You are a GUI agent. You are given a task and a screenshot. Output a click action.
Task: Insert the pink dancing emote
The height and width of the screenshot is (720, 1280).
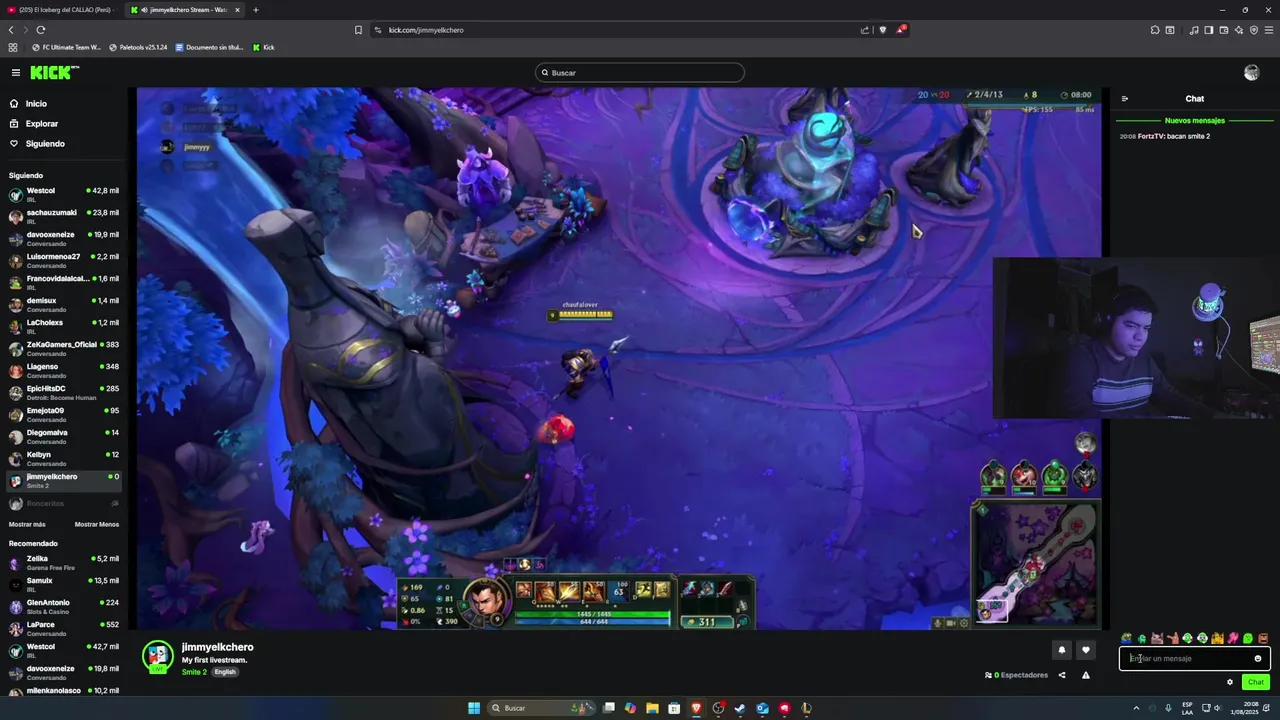tap(1233, 638)
